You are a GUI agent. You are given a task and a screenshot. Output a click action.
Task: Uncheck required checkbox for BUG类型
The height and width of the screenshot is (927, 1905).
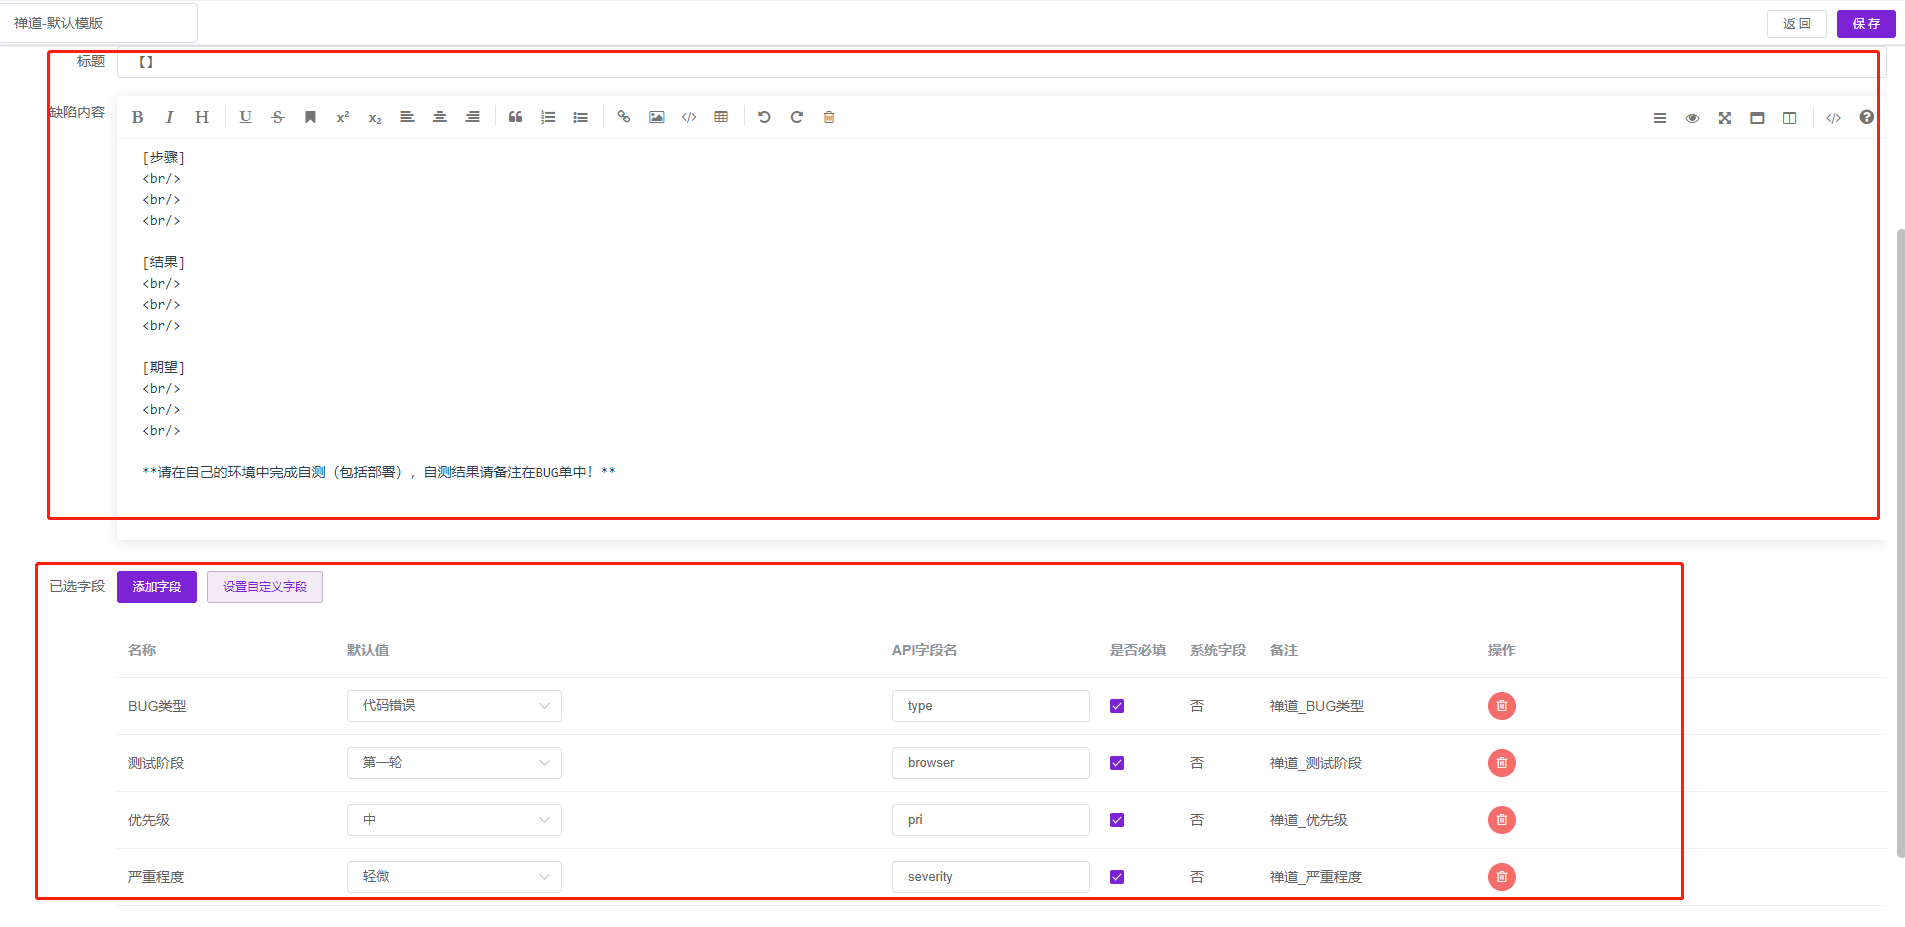point(1117,706)
